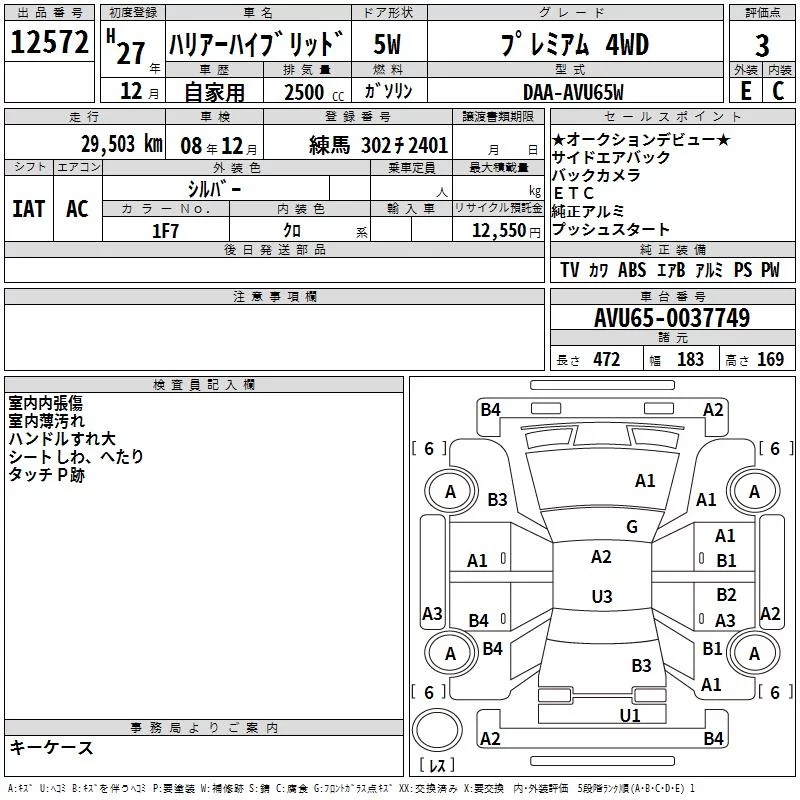Click the U1 mark on the rear bumper
800x800 pixels.
point(629,715)
